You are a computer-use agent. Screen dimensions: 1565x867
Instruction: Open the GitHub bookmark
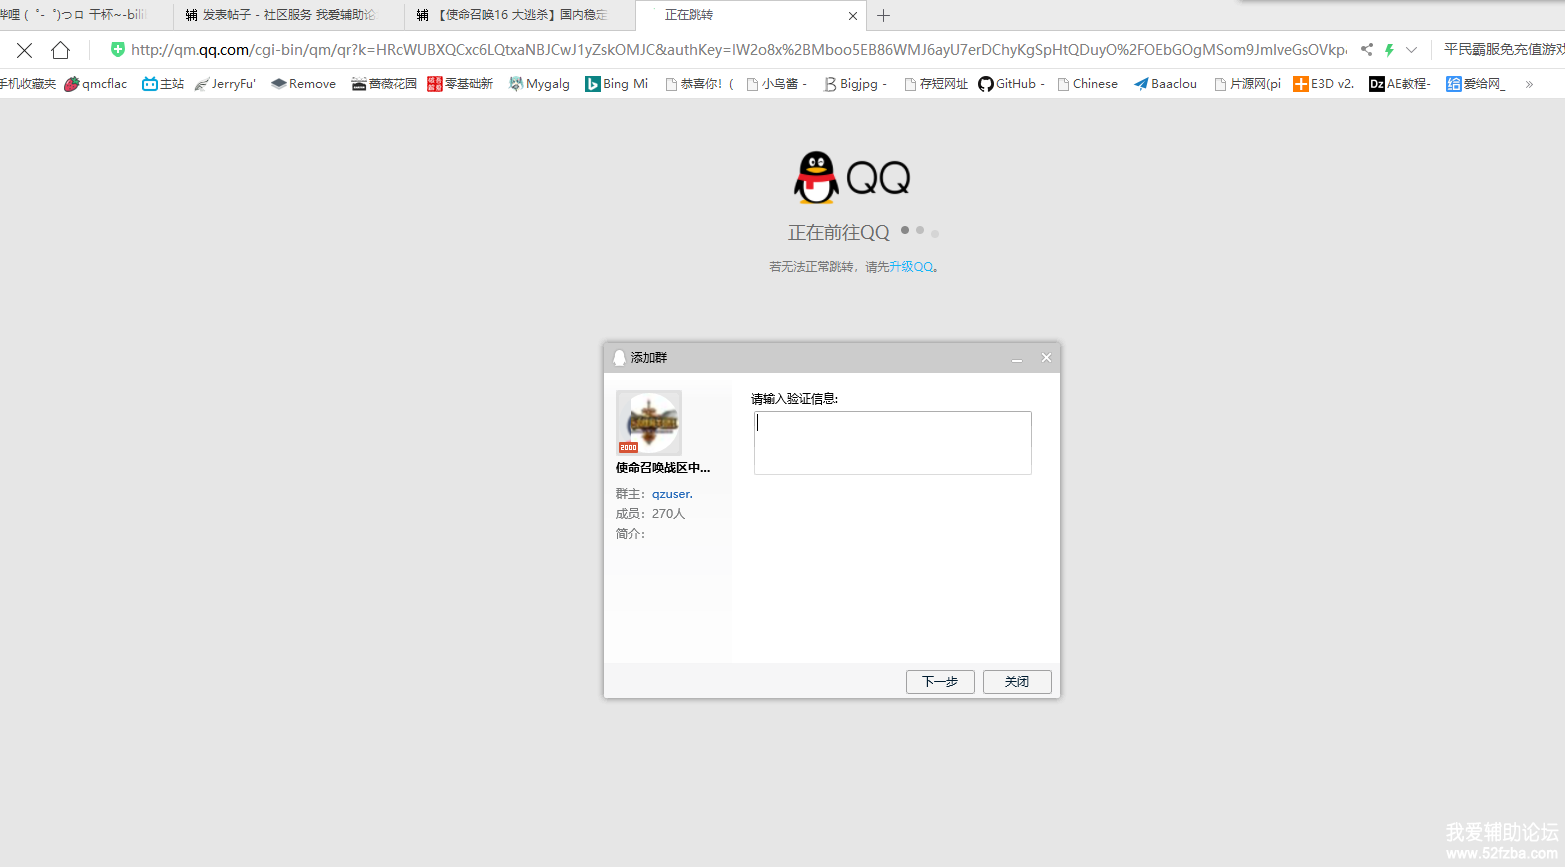(1012, 84)
